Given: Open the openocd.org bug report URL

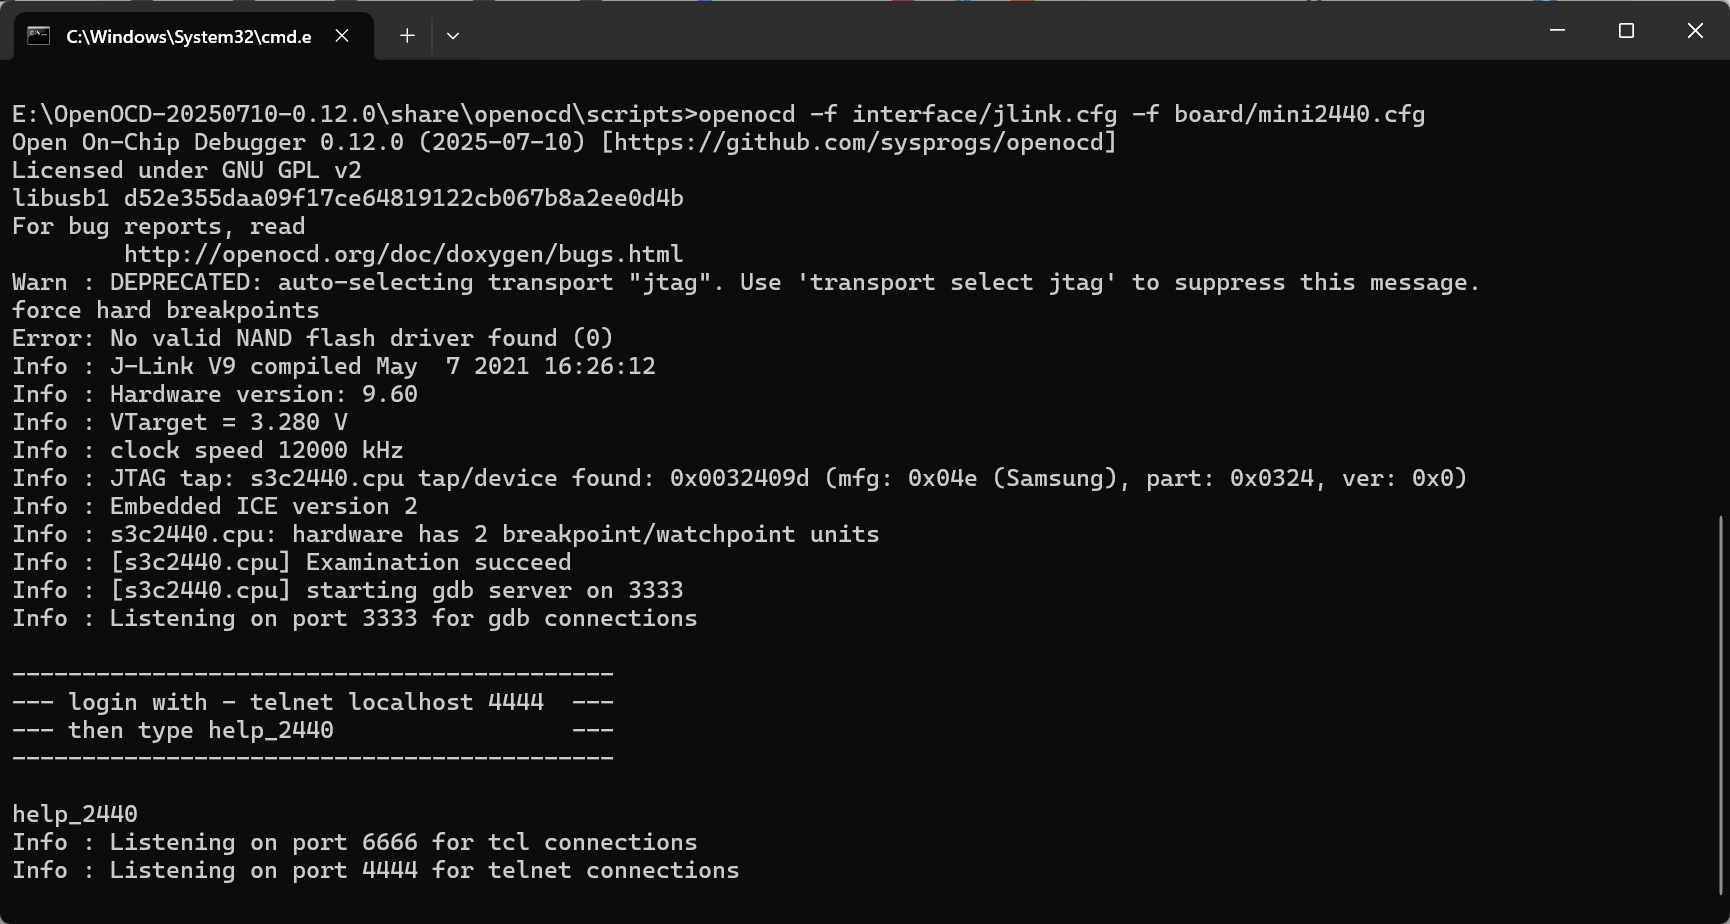Looking at the screenshot, I should click(404, 253).
